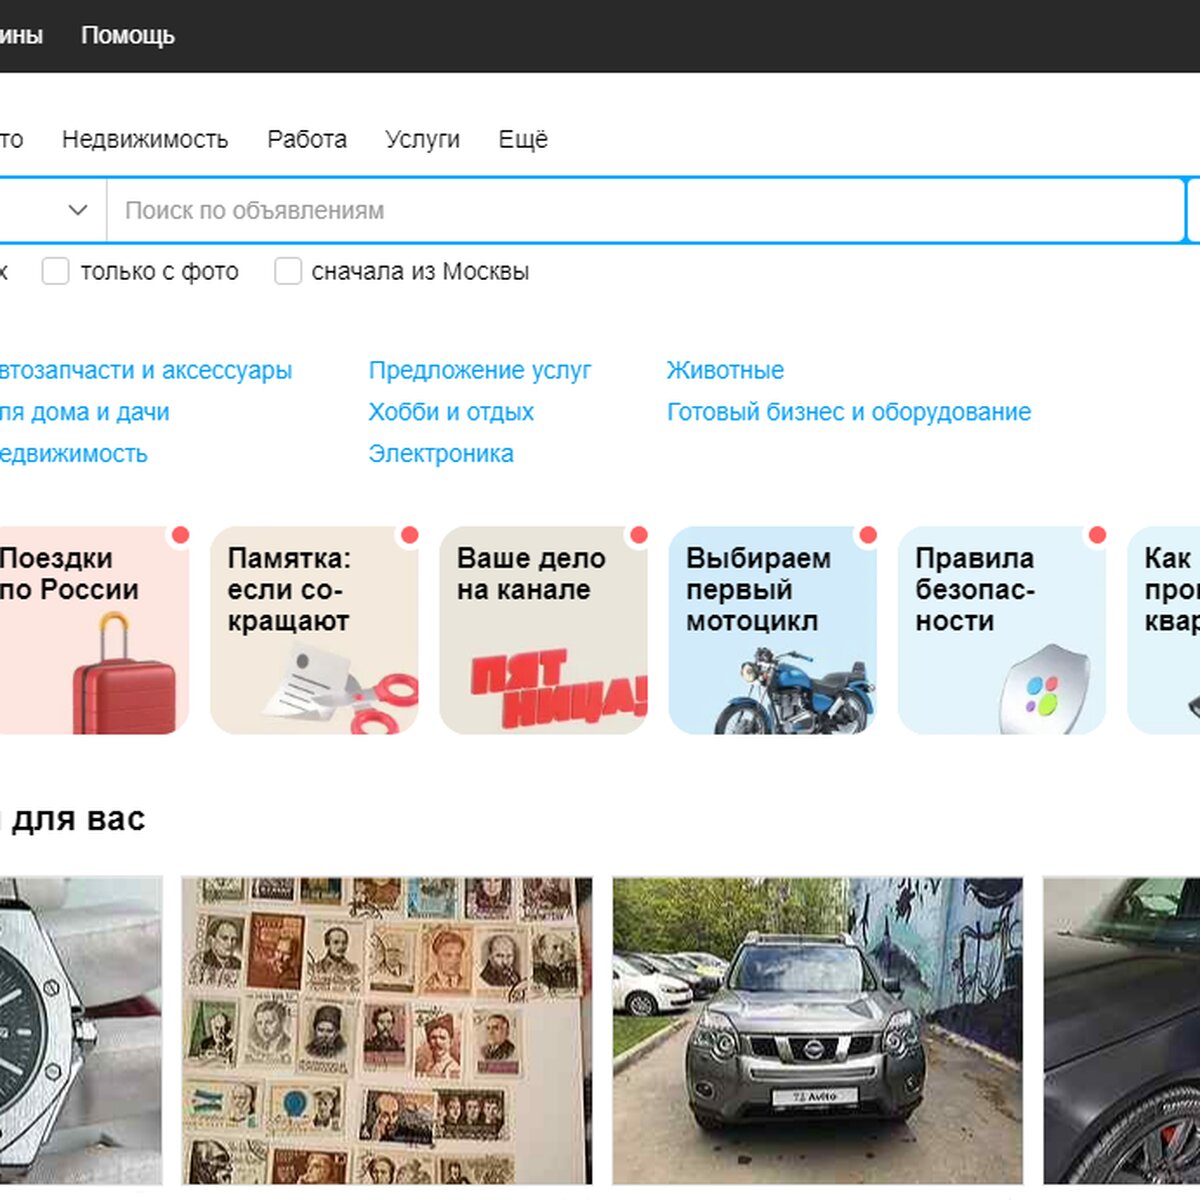The image size is (1200, 1200).
Task: Open the postage stamps collection listing photo
Action: 387,1030
